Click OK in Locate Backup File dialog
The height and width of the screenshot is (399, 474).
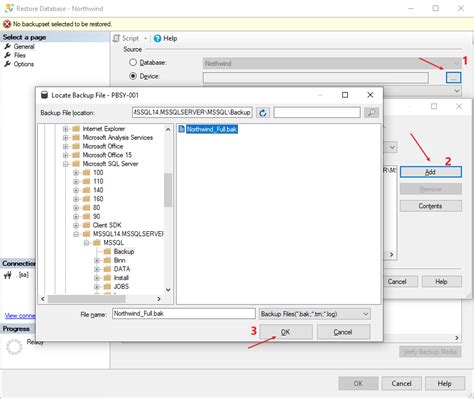click(x=286, y=332)
